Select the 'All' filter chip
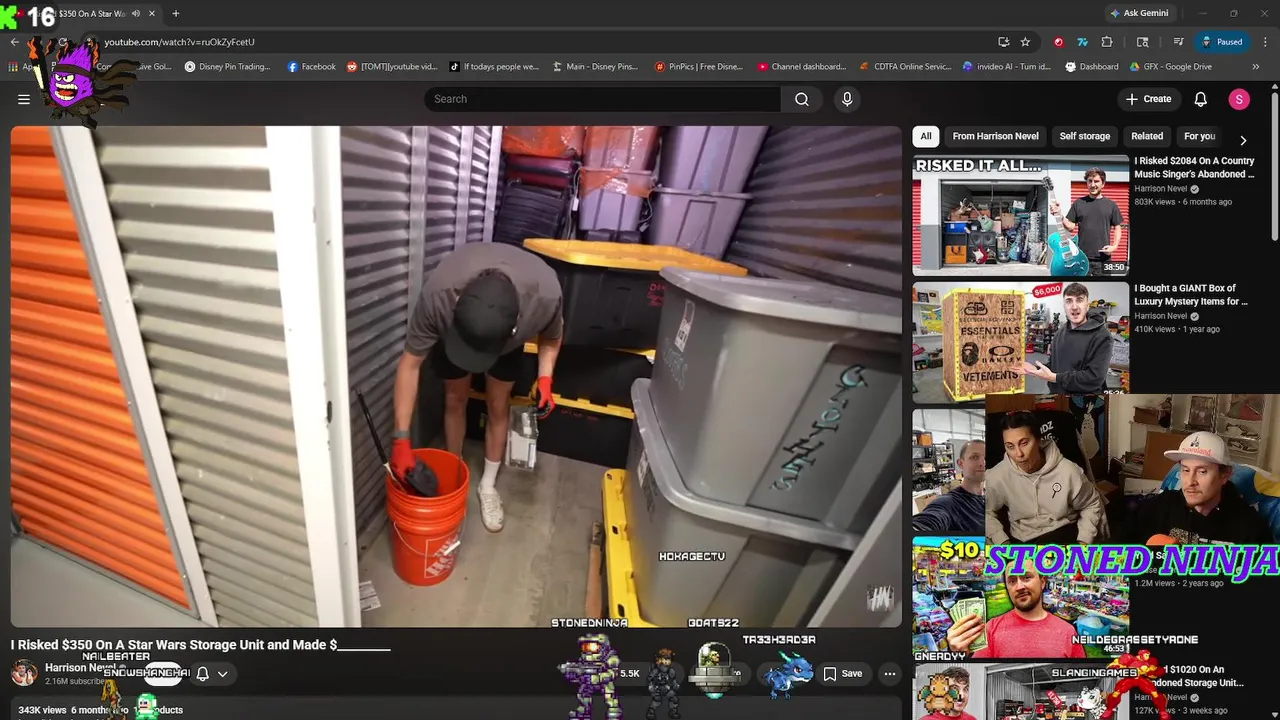This screenshot has height=720, width=1280. [926, 136]
